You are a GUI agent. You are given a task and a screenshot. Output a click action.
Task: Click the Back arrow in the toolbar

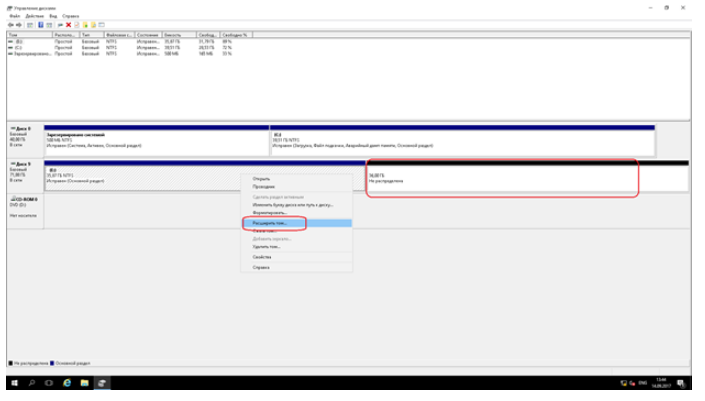click(9, 23)
